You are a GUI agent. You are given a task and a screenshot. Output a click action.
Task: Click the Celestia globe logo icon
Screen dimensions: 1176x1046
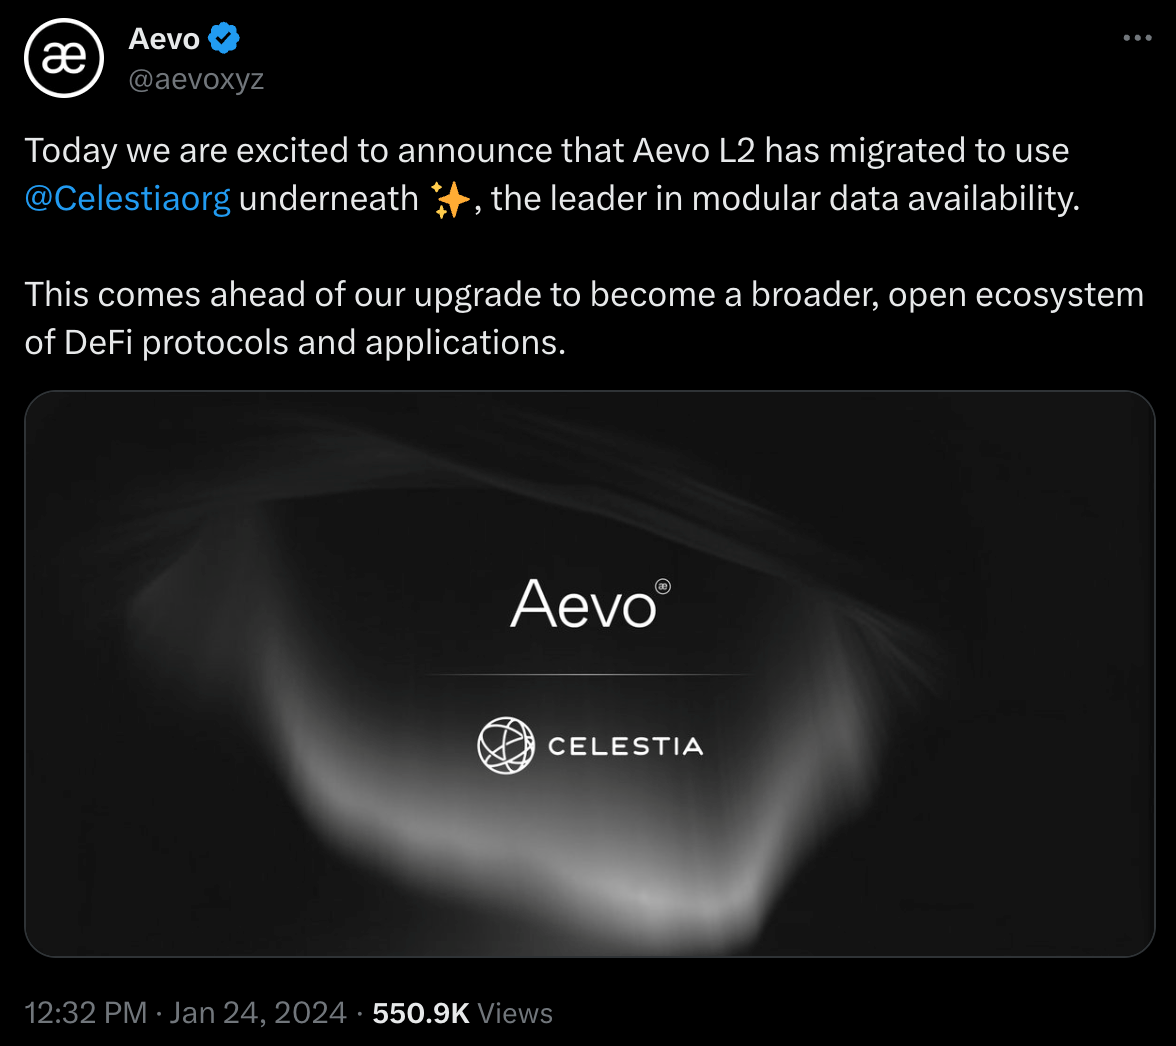(x=506, y=745)
